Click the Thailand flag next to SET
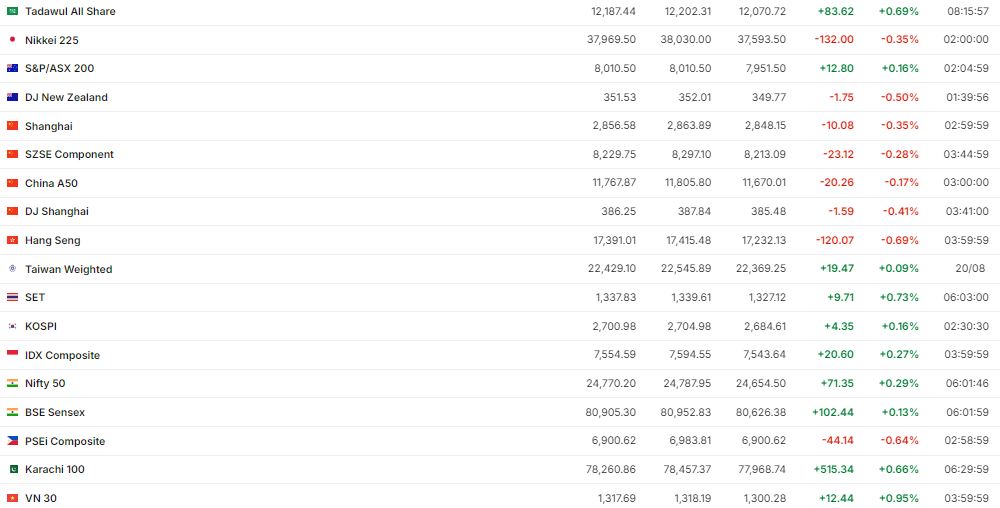 pyautogui.click(x=12, y=297)
